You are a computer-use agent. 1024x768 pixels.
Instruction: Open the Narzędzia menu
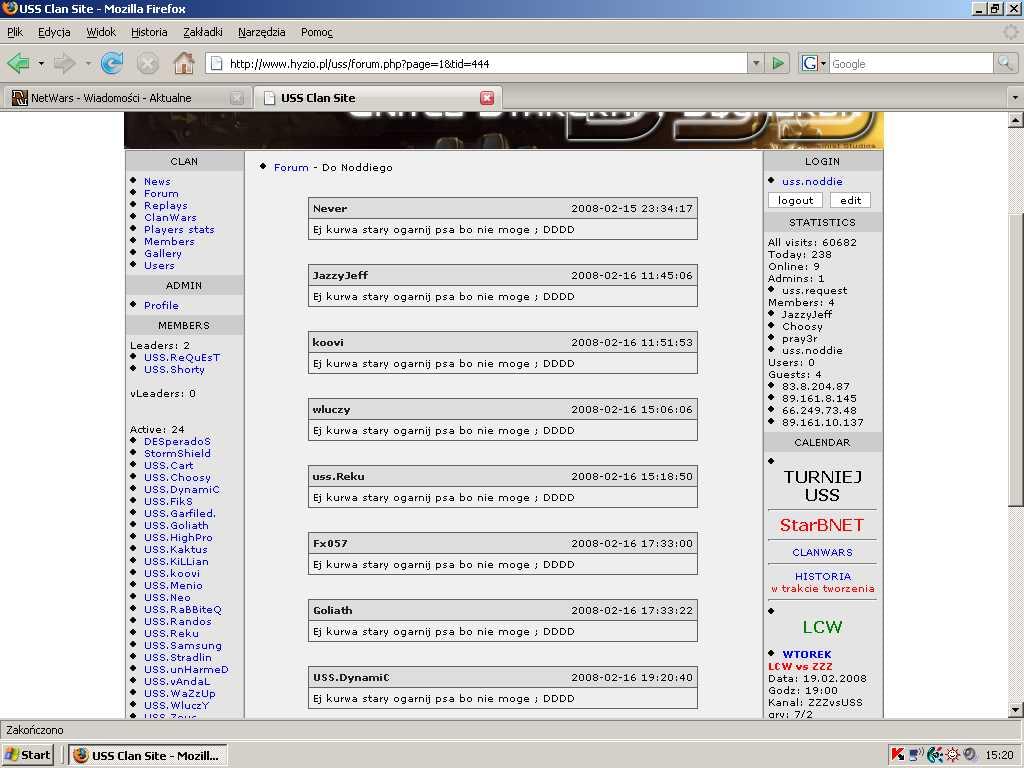(x=261, y=32)
